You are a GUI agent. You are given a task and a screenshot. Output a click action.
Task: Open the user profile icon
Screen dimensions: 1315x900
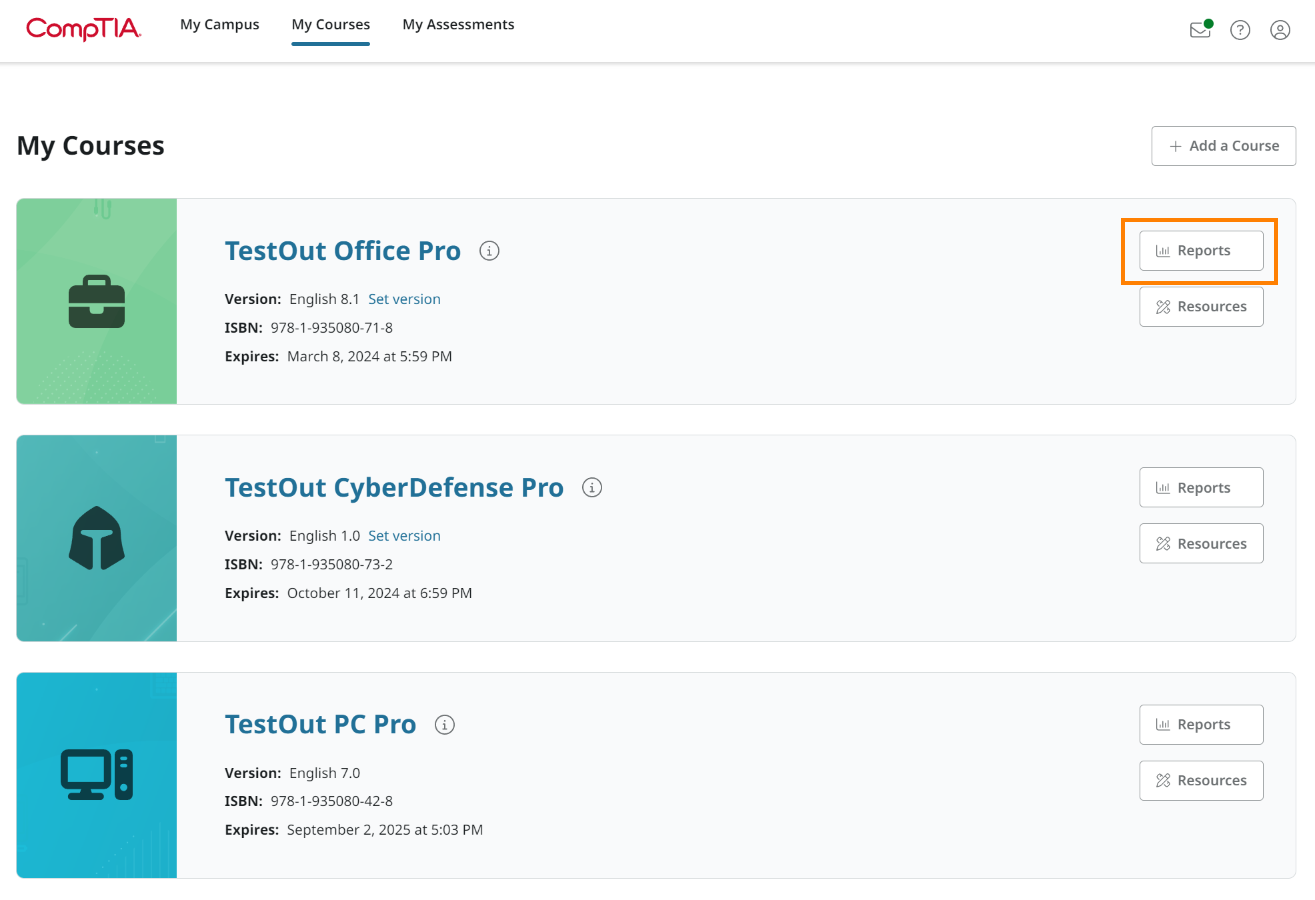(1280, 30)
